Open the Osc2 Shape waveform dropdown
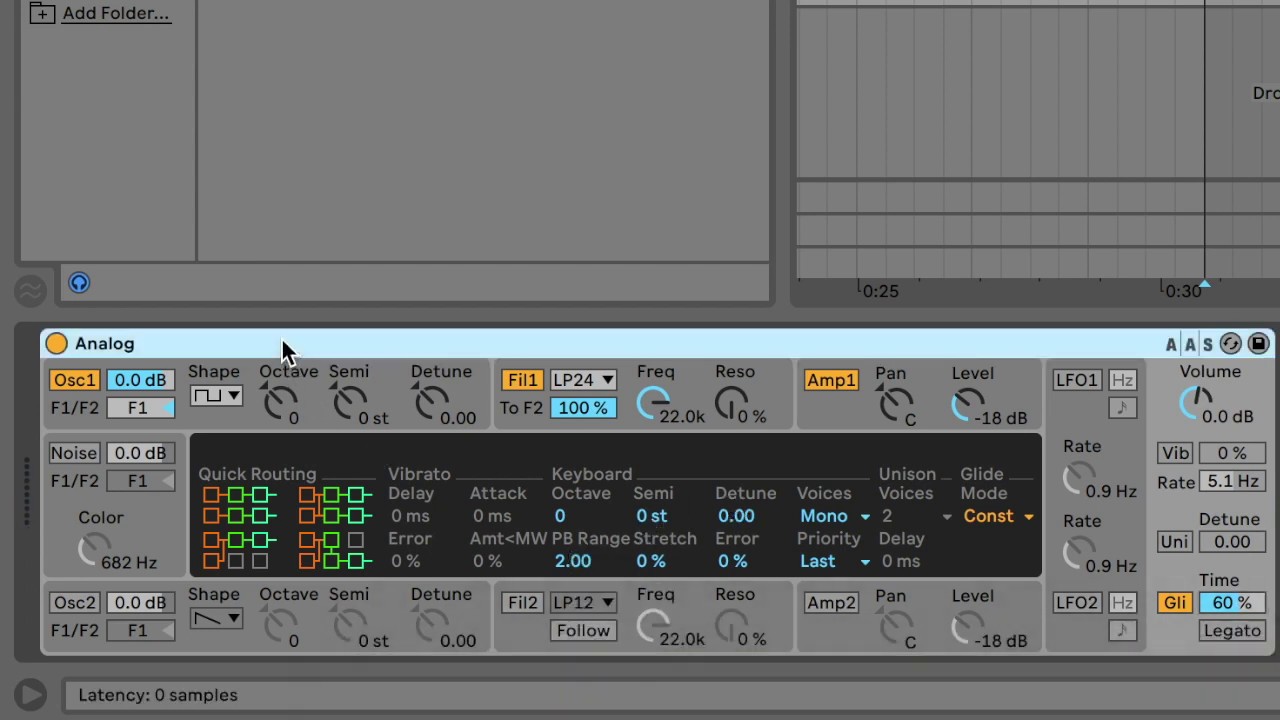The height and width of the screenshot is (720, 1280). pyautogui.click(x=216, y=619)
